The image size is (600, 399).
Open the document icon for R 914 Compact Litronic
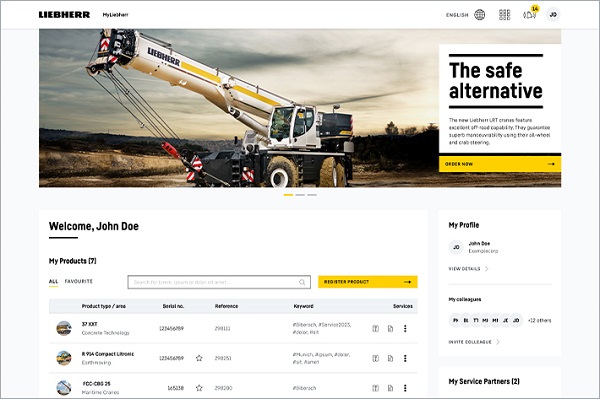(x=390, y=358)
